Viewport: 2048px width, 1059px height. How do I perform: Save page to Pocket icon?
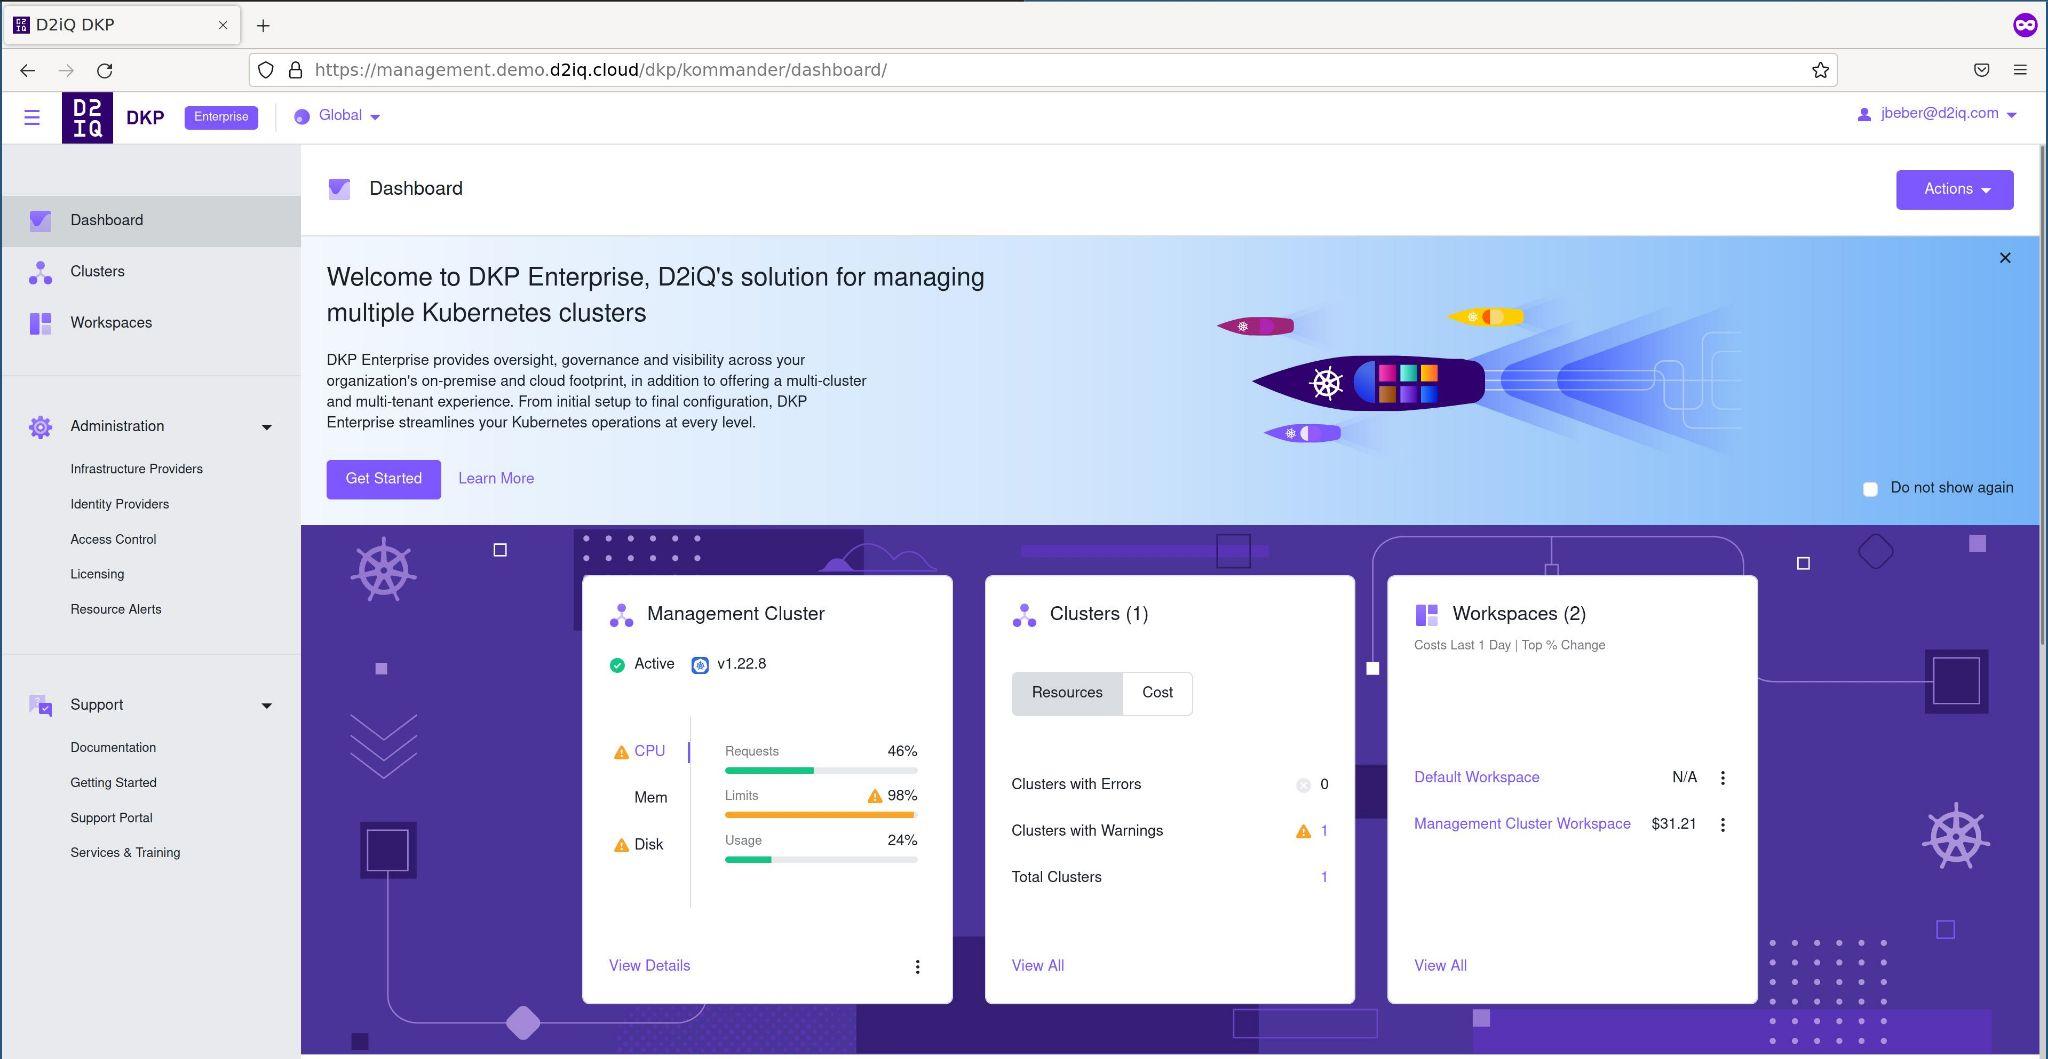point(1981,70)
